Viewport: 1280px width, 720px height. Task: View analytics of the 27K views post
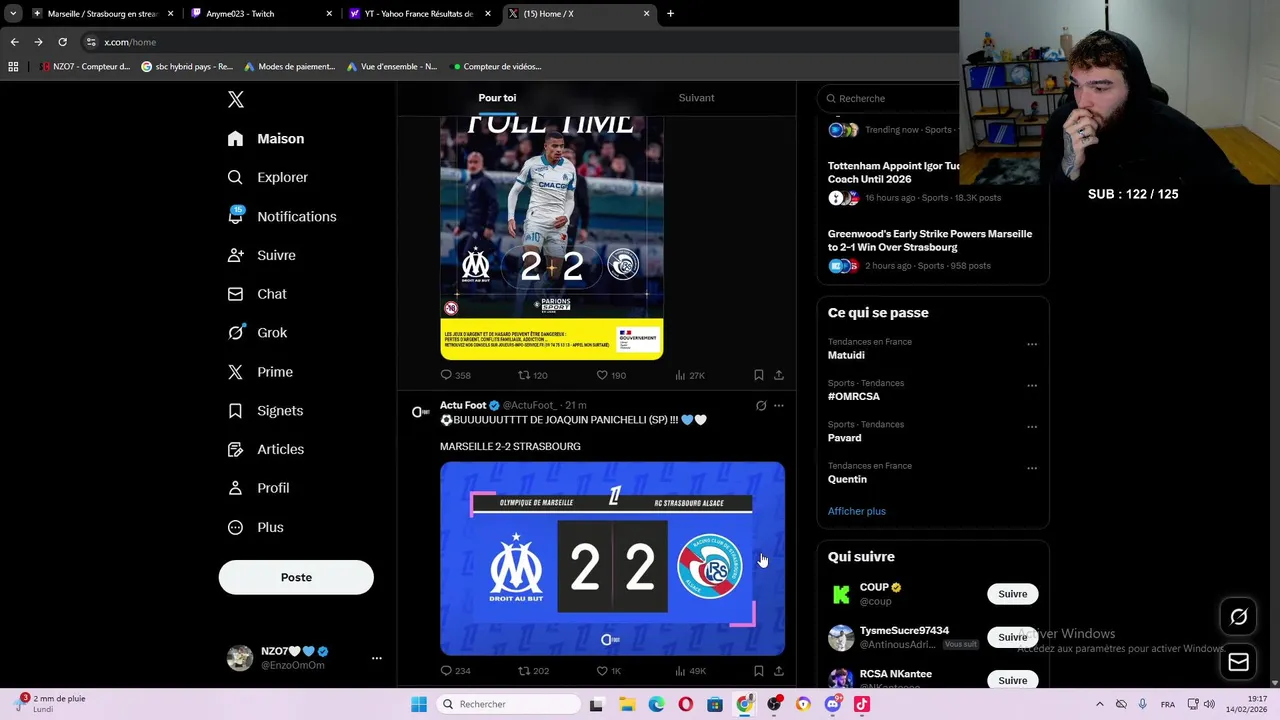pyautogui.click(x=690, y=375)
